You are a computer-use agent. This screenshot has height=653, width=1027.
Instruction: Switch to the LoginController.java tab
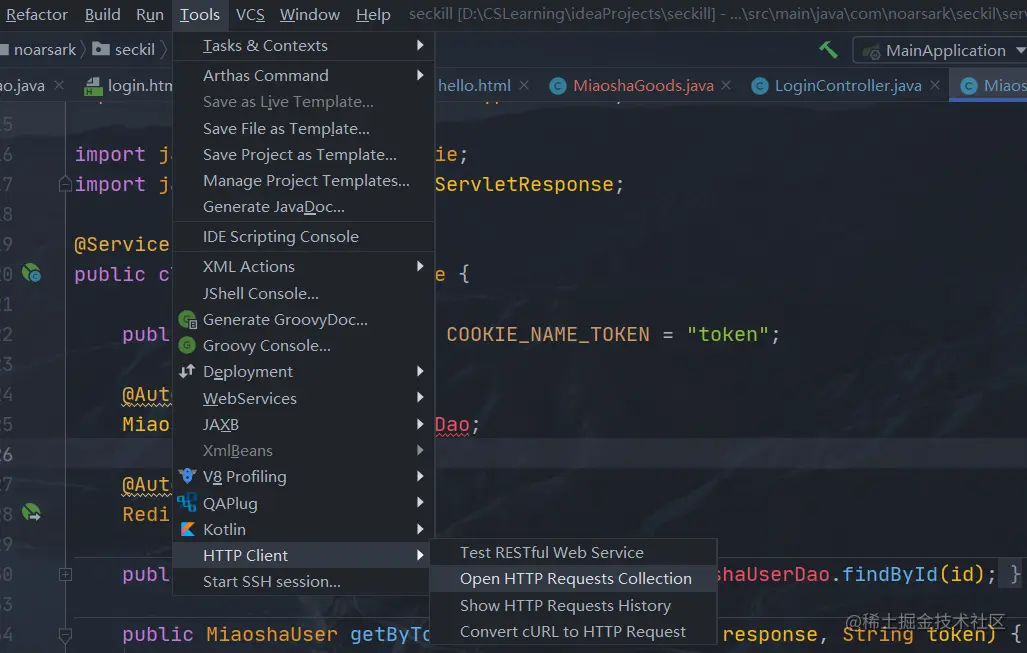click(848, 86)
